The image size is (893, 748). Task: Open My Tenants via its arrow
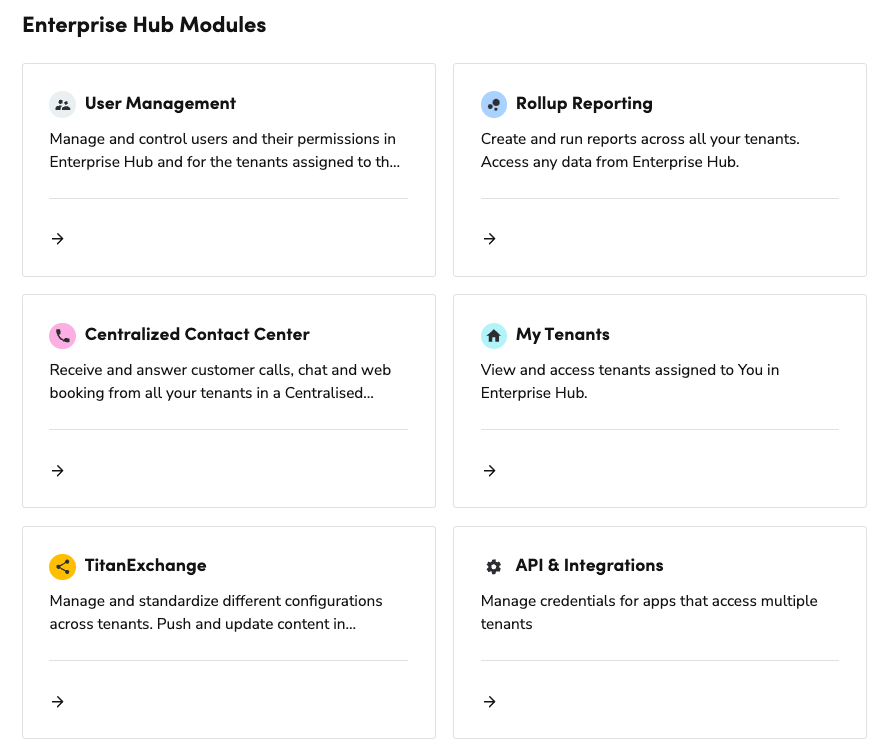[x=489, y=470]
